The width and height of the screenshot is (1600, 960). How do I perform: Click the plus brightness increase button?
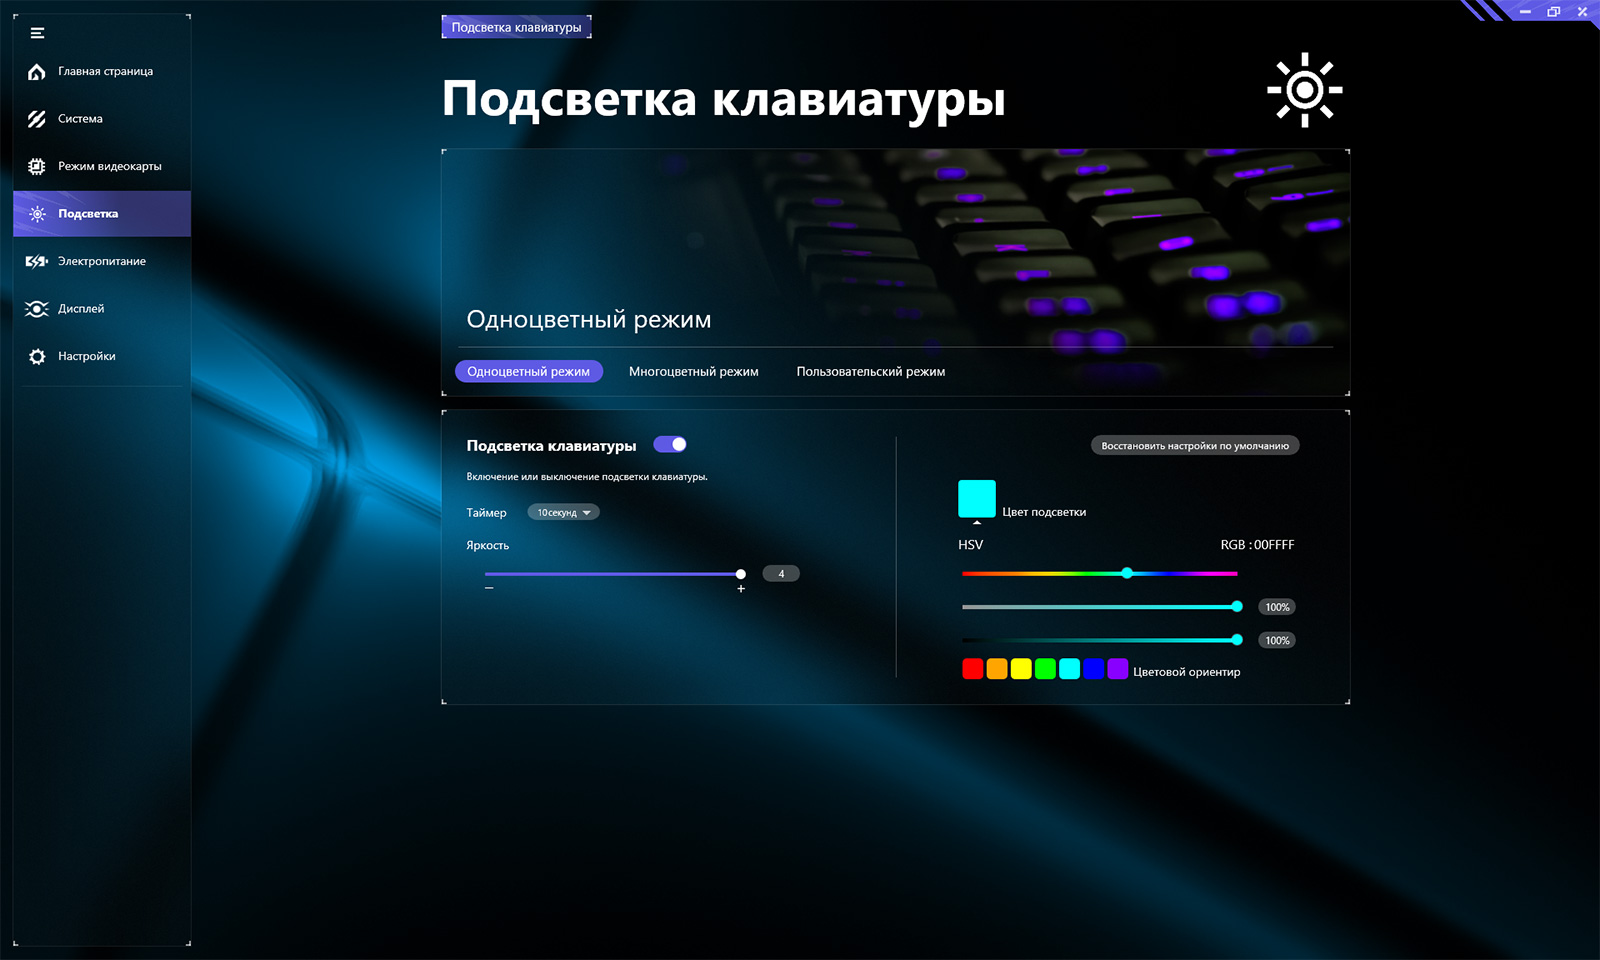pyautogui.click(x=741, y=589)
